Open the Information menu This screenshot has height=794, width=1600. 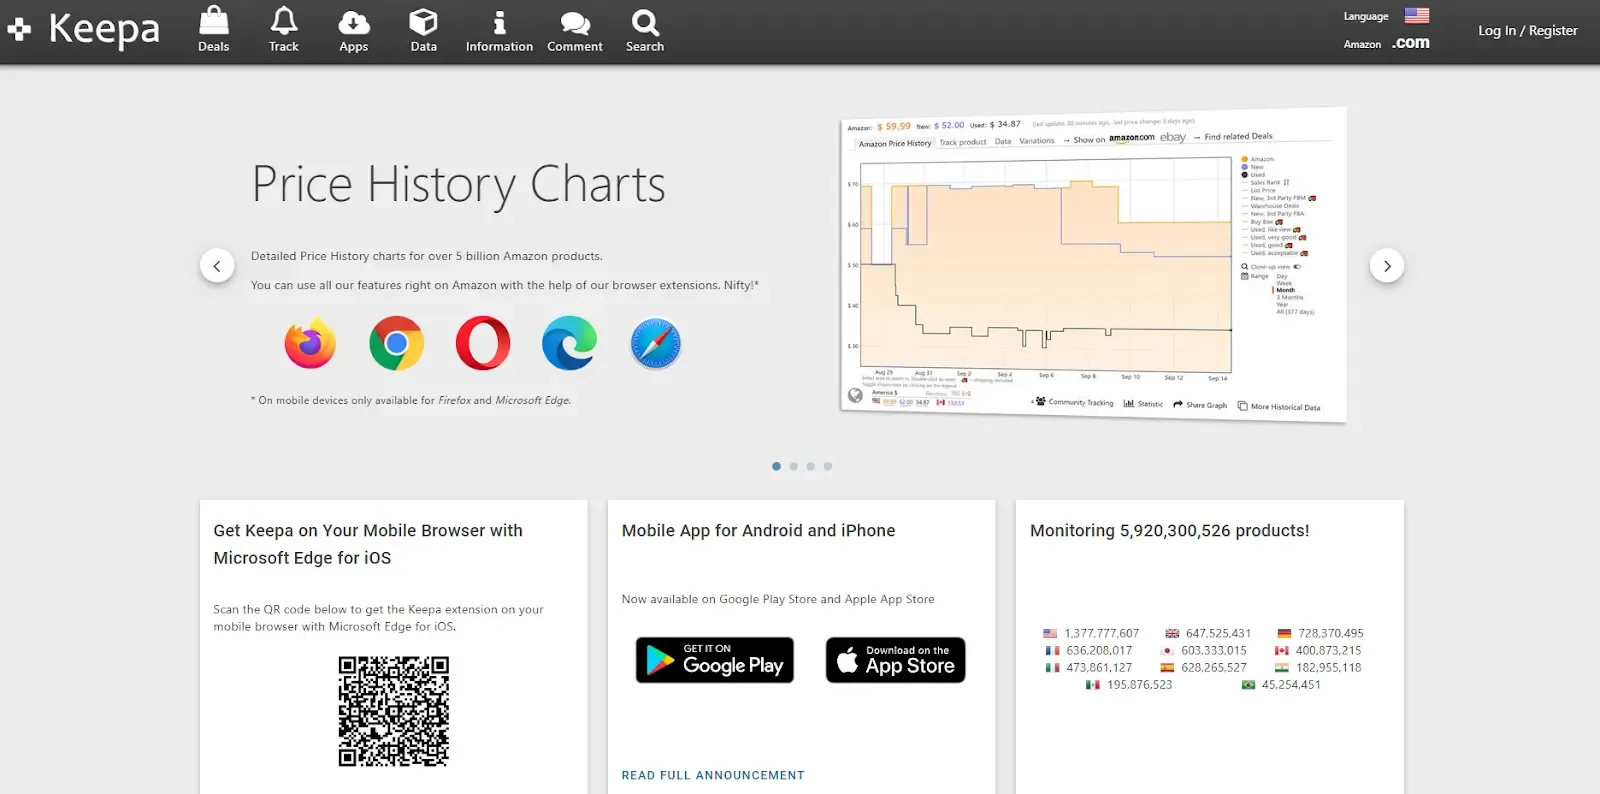(x=499, y=30)
